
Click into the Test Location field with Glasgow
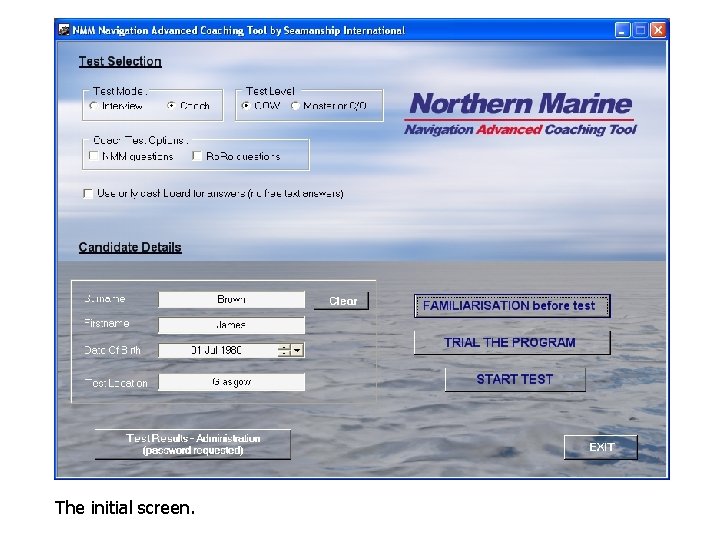[x=231, y=382]
